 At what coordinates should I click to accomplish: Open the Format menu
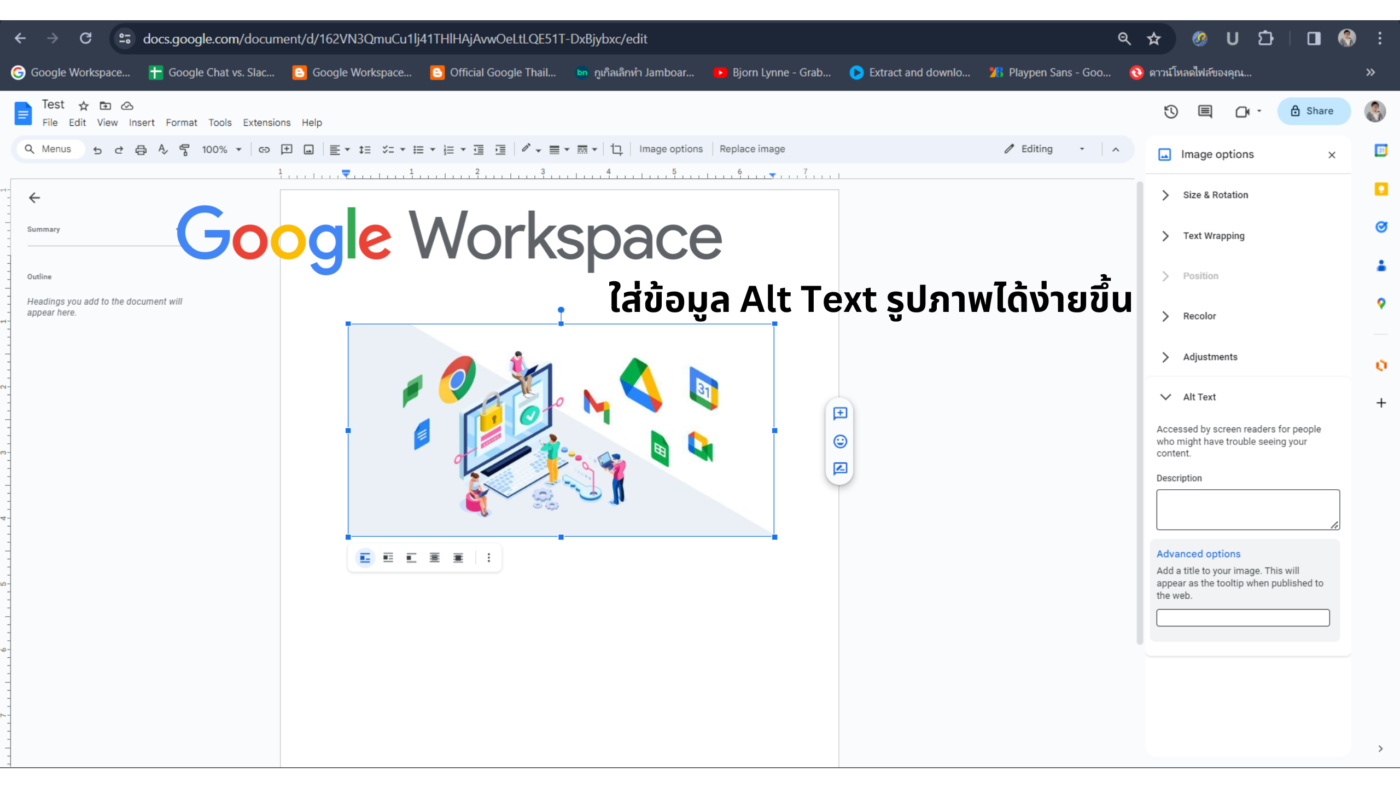point(181,122)
